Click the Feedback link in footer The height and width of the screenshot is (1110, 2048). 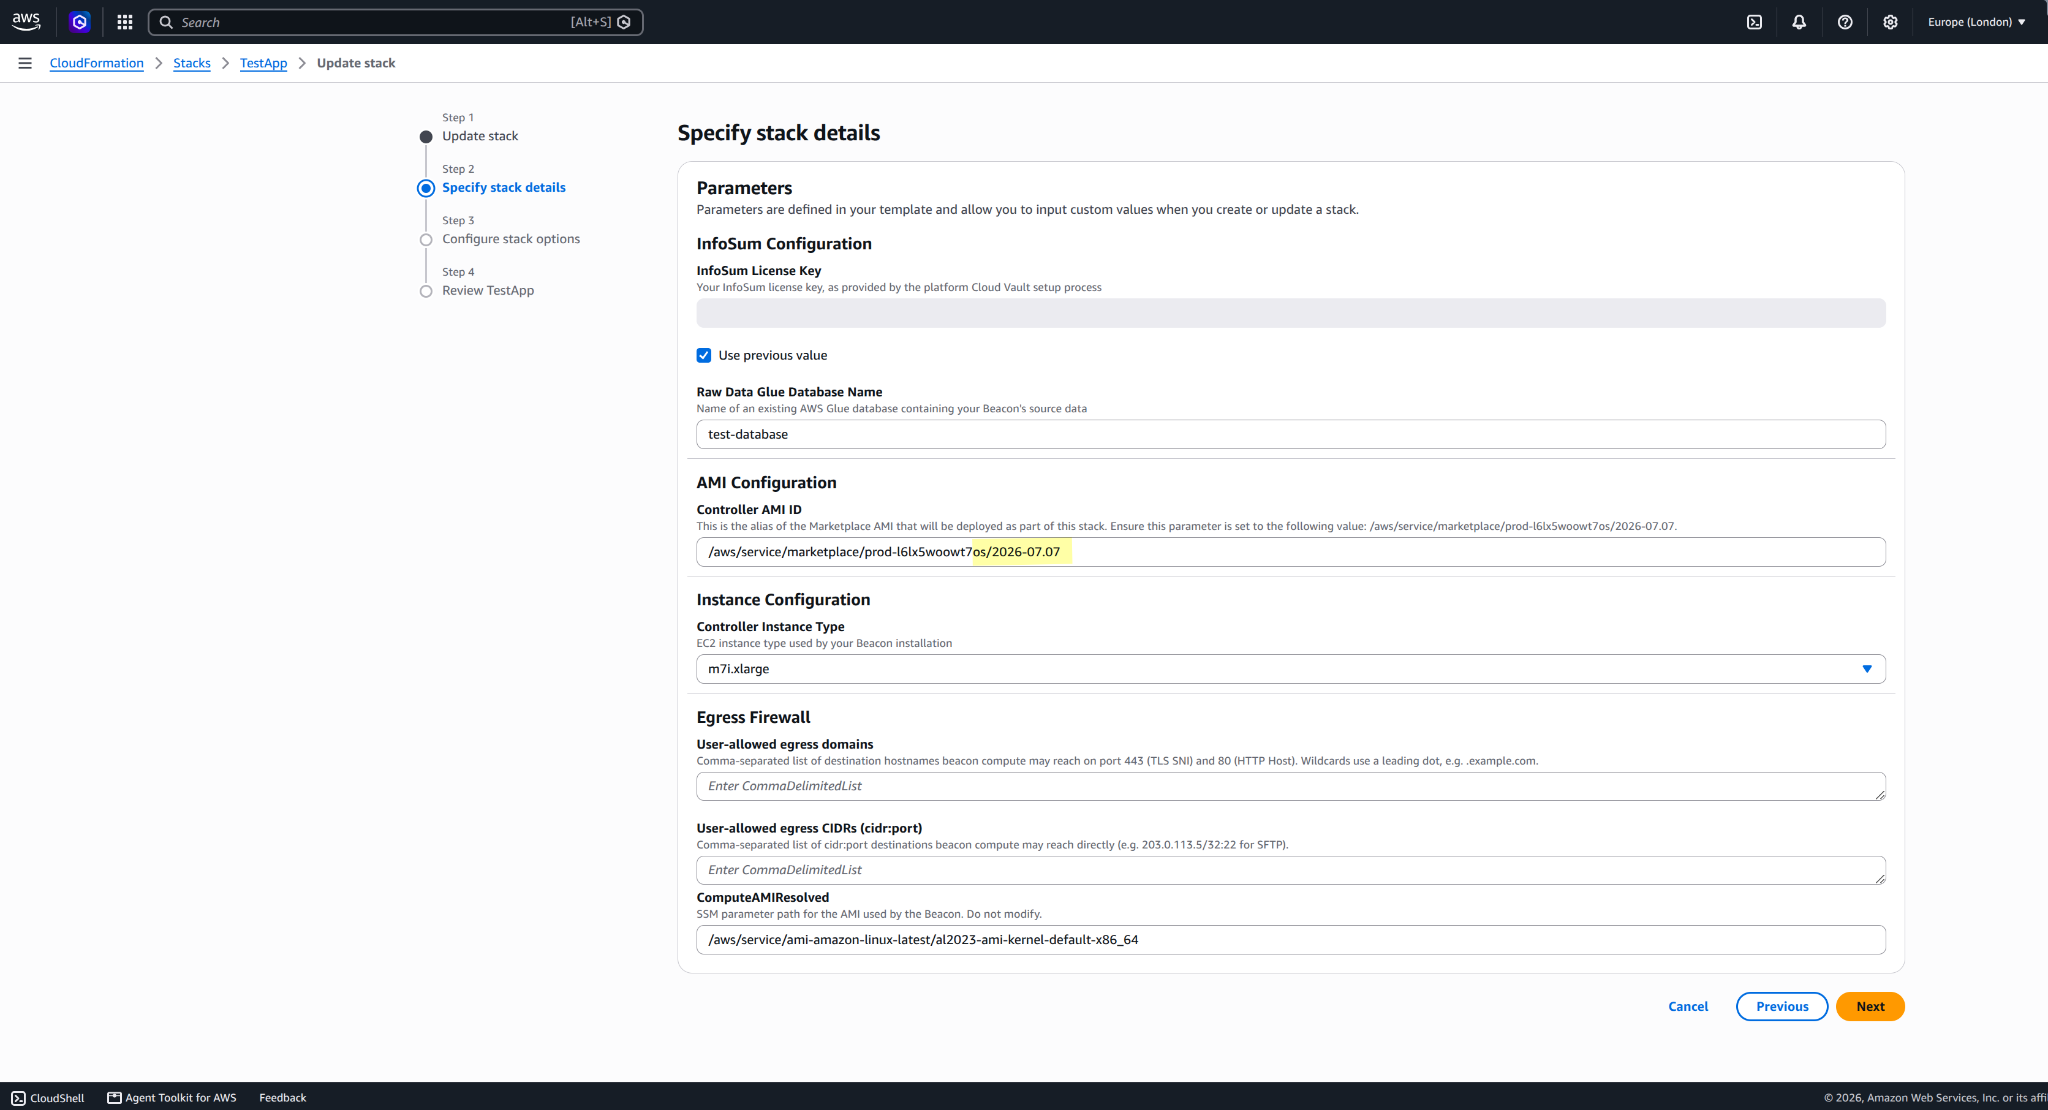282,1098
